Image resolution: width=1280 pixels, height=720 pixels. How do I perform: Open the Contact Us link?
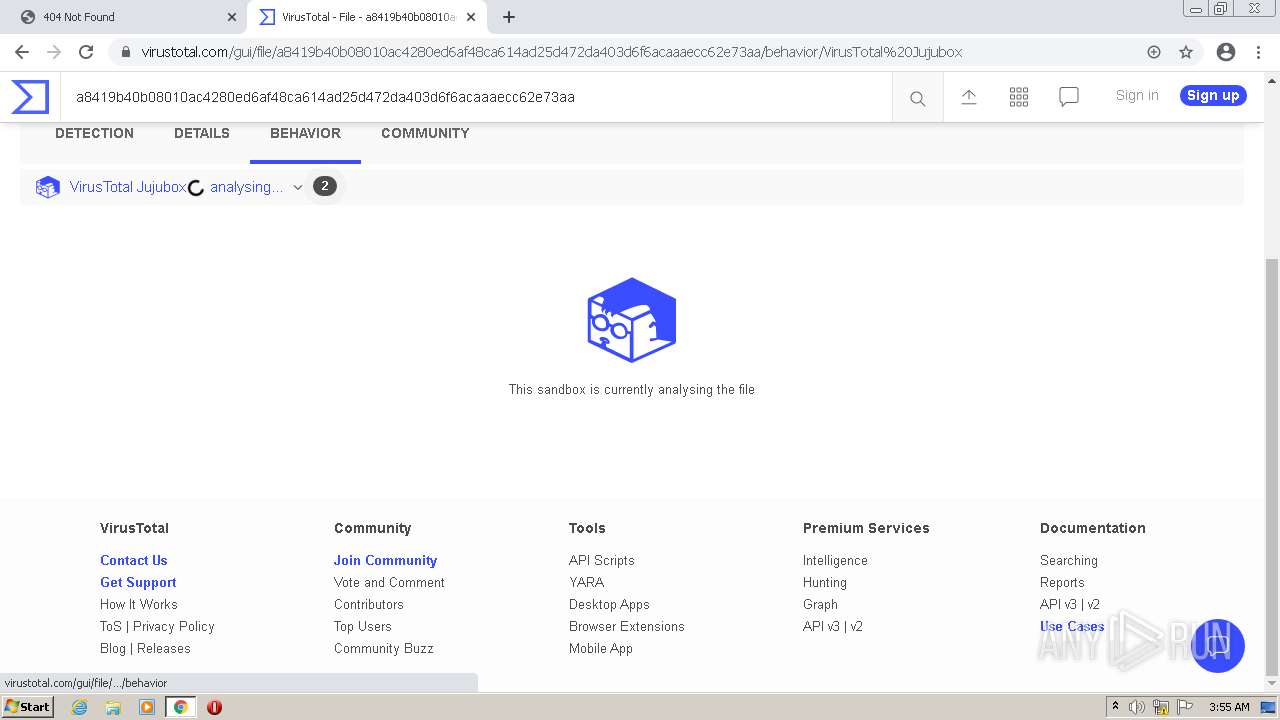pyautogui.click(x=133, y=560)
